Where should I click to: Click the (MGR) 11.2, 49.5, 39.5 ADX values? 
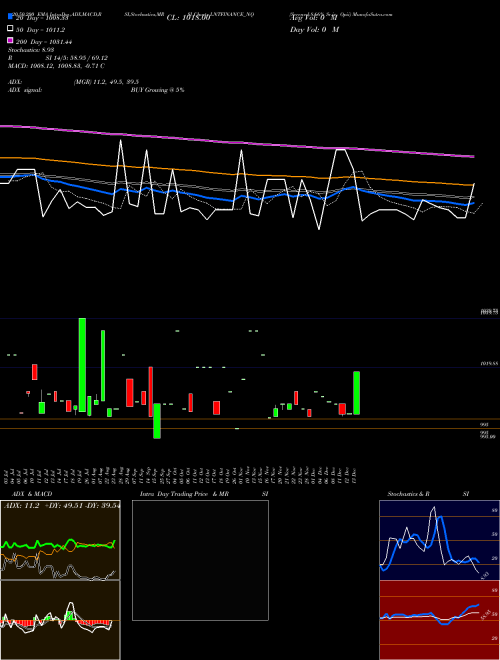coord(106,82)
